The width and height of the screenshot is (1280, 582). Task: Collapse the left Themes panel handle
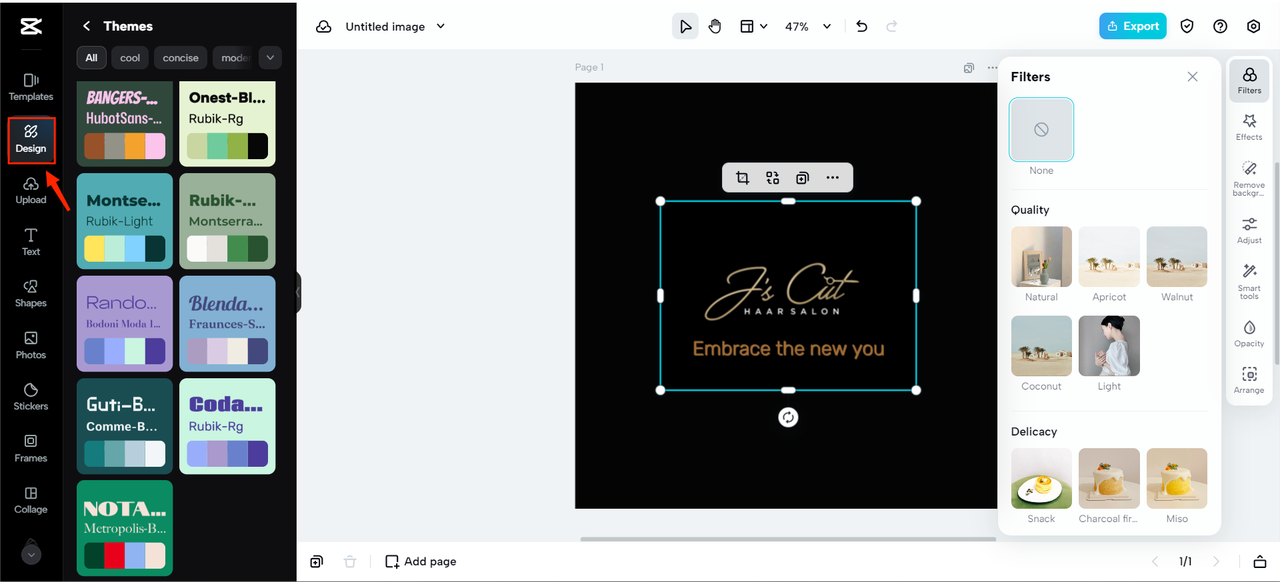(298, 293)
